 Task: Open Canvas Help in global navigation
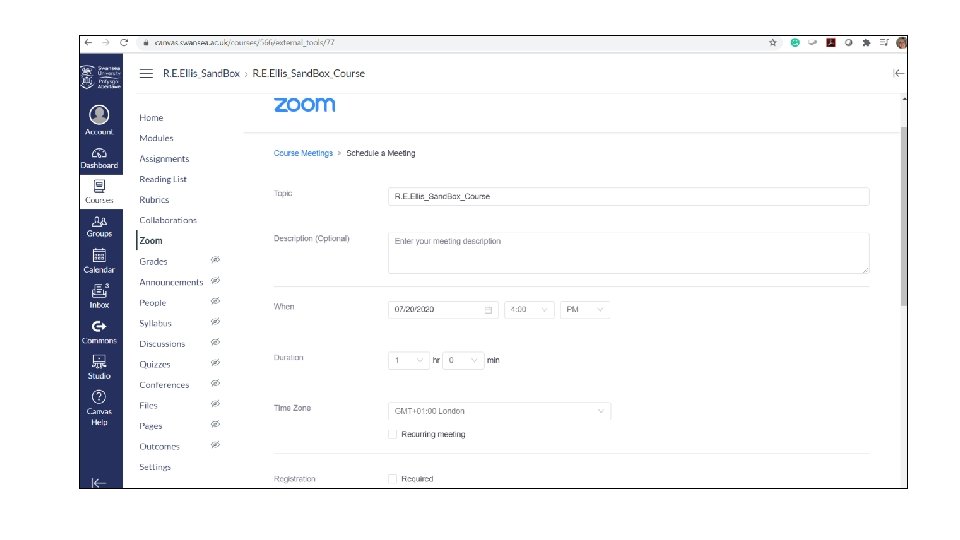(99, 408)
